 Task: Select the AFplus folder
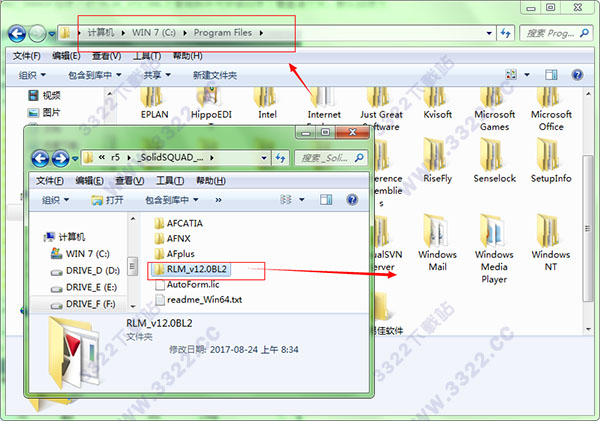tap(174, 254)
